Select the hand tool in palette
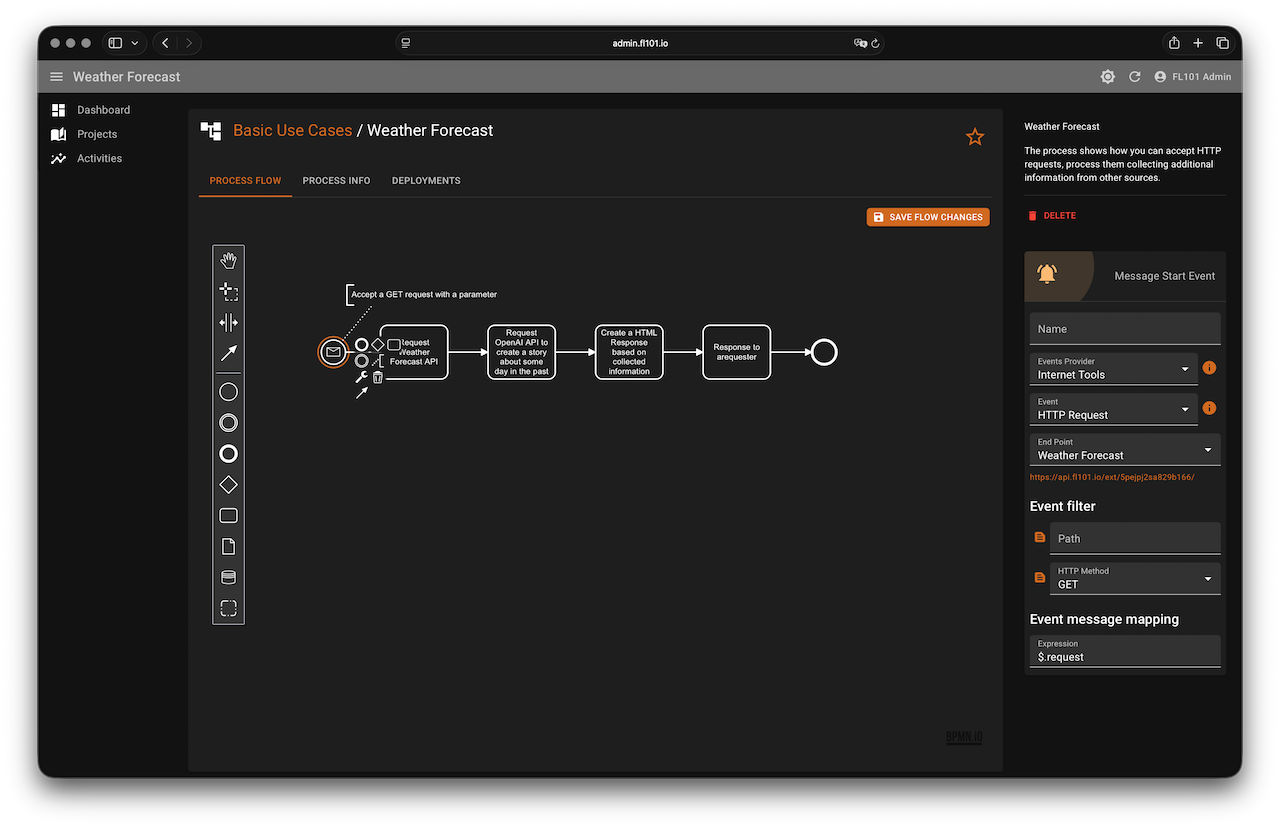 pos(228,261)
